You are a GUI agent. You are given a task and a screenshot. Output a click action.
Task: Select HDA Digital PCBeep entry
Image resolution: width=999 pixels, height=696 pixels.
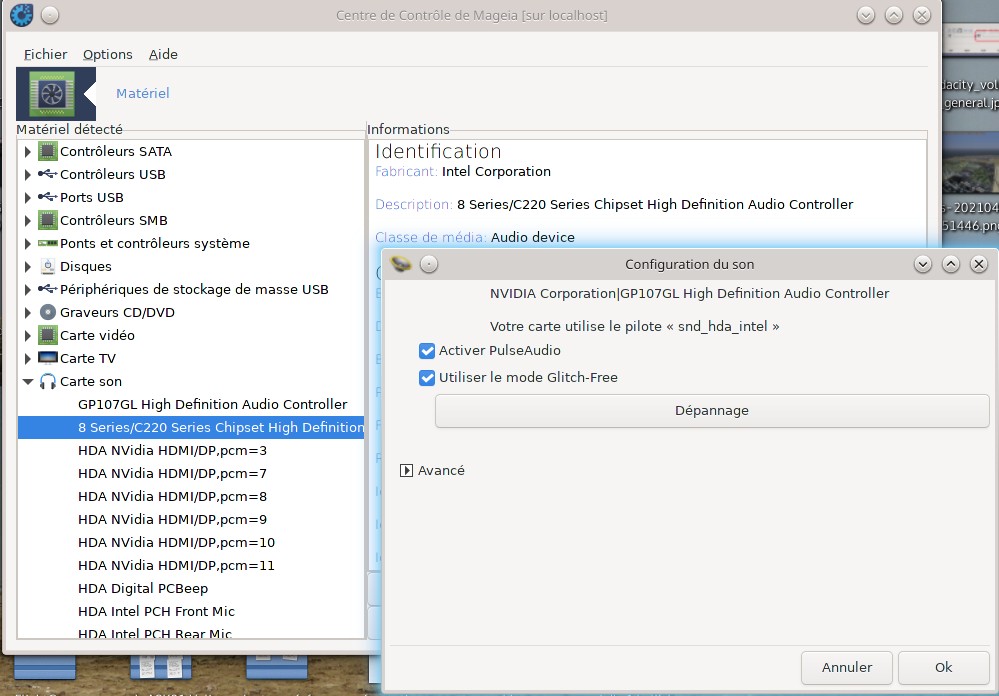(191, 588)
